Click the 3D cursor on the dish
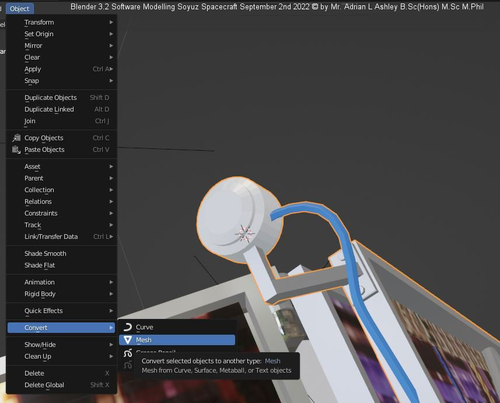The width and height of the screenshot is (500, 403). point(245,233)
